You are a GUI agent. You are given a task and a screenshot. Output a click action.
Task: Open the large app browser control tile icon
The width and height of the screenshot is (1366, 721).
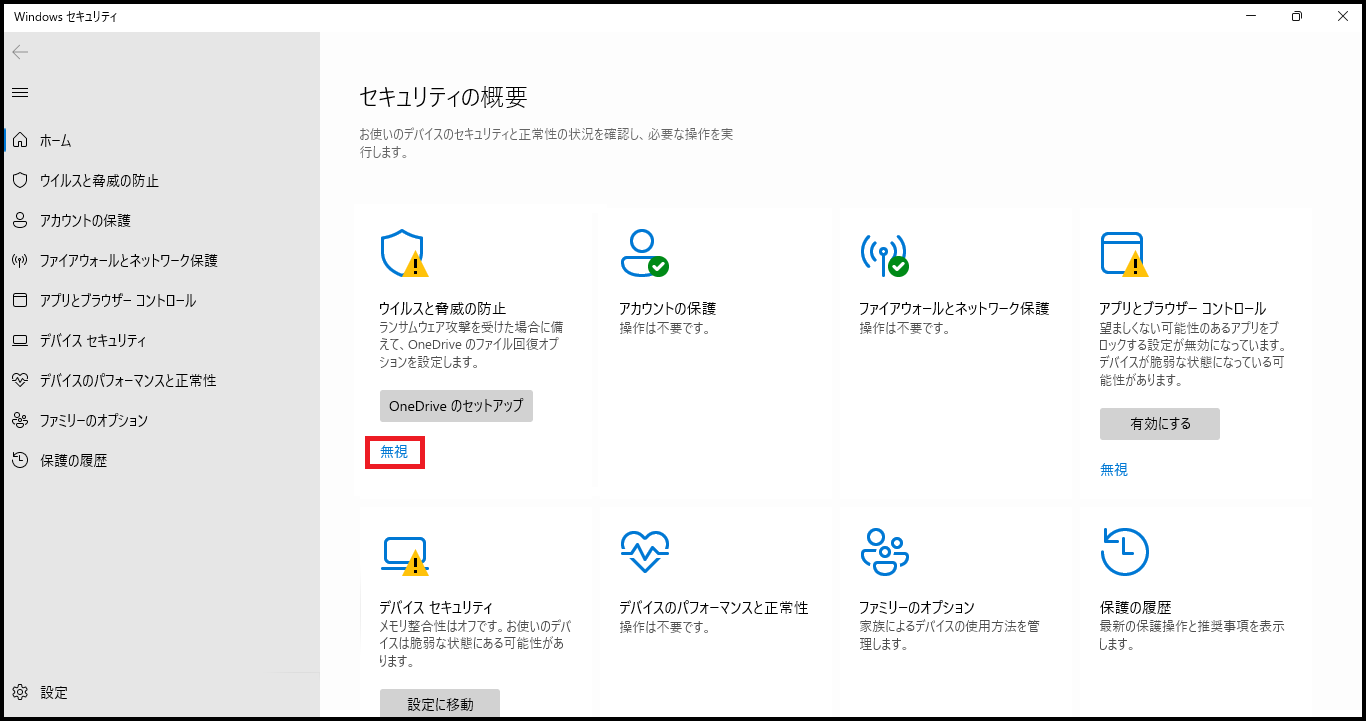pos(1124,254)
